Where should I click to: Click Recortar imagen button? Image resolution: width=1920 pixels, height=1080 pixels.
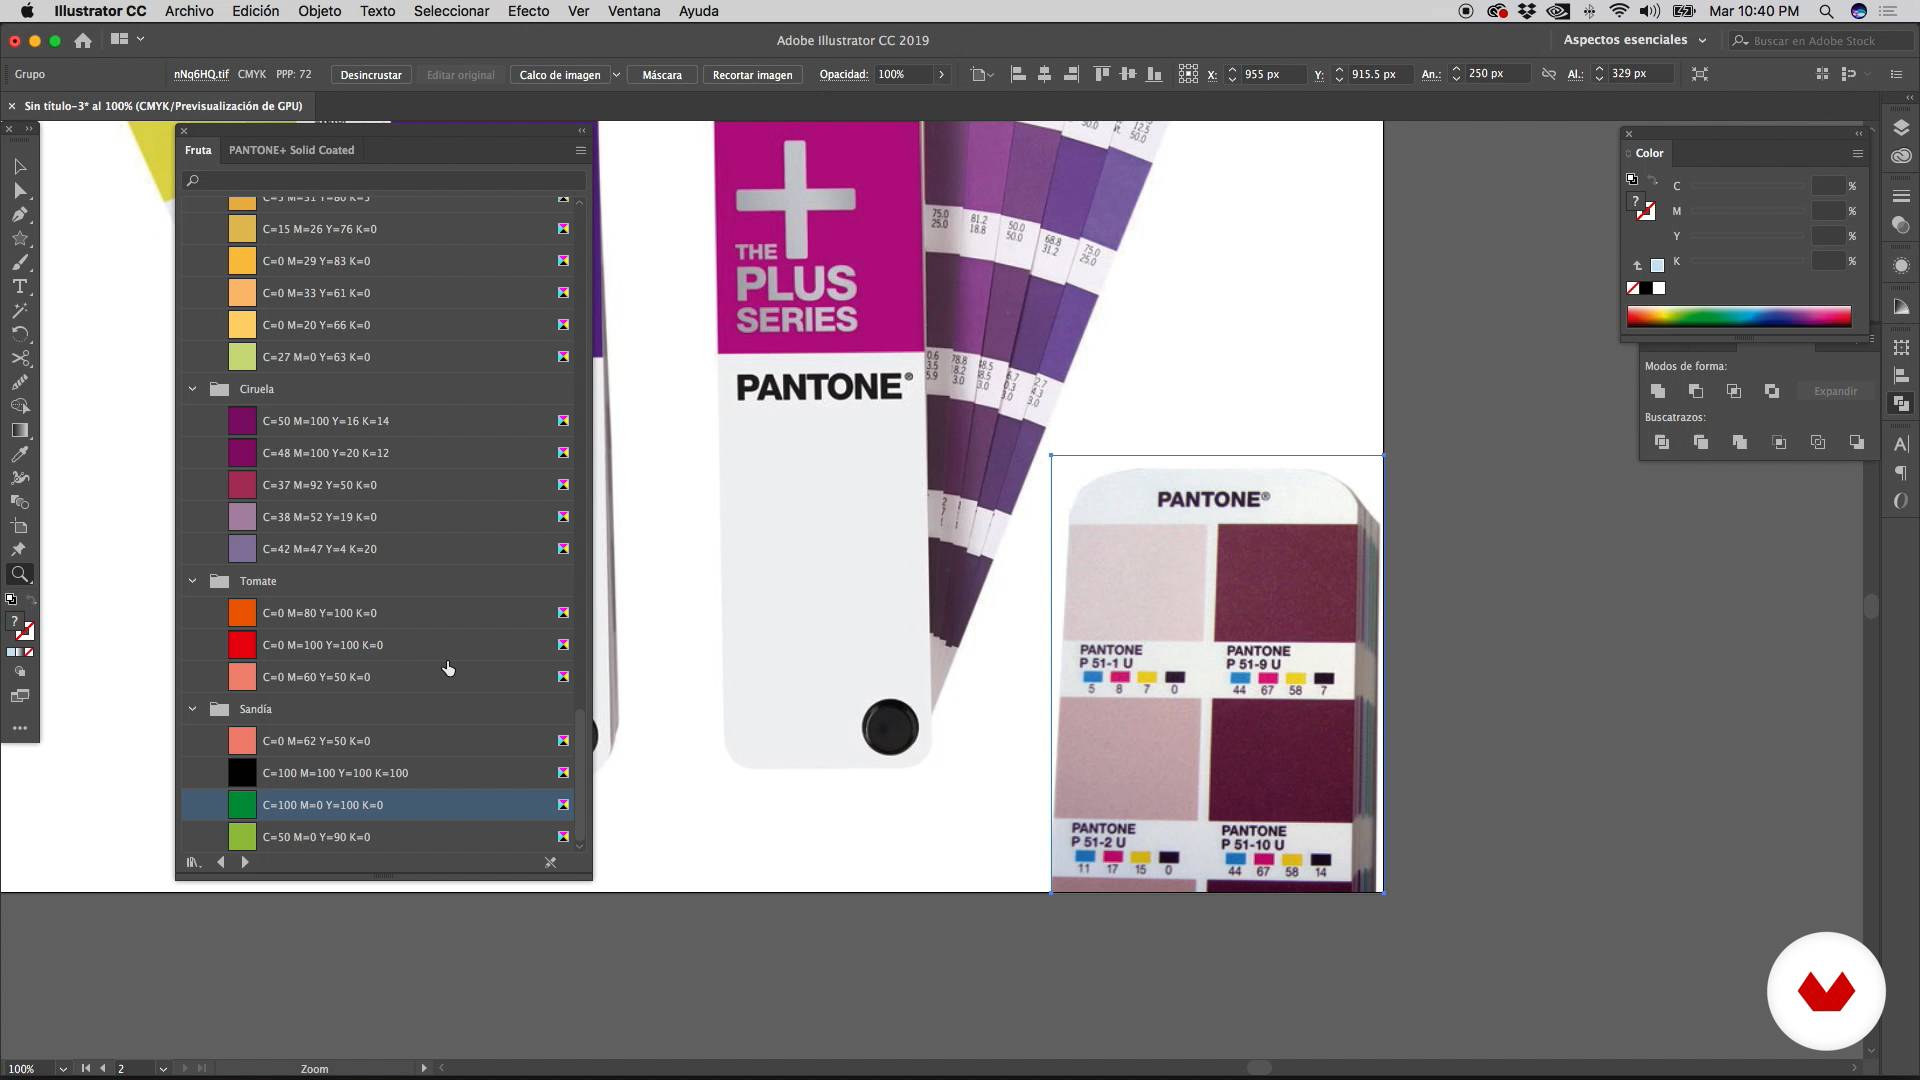point(752,75)
